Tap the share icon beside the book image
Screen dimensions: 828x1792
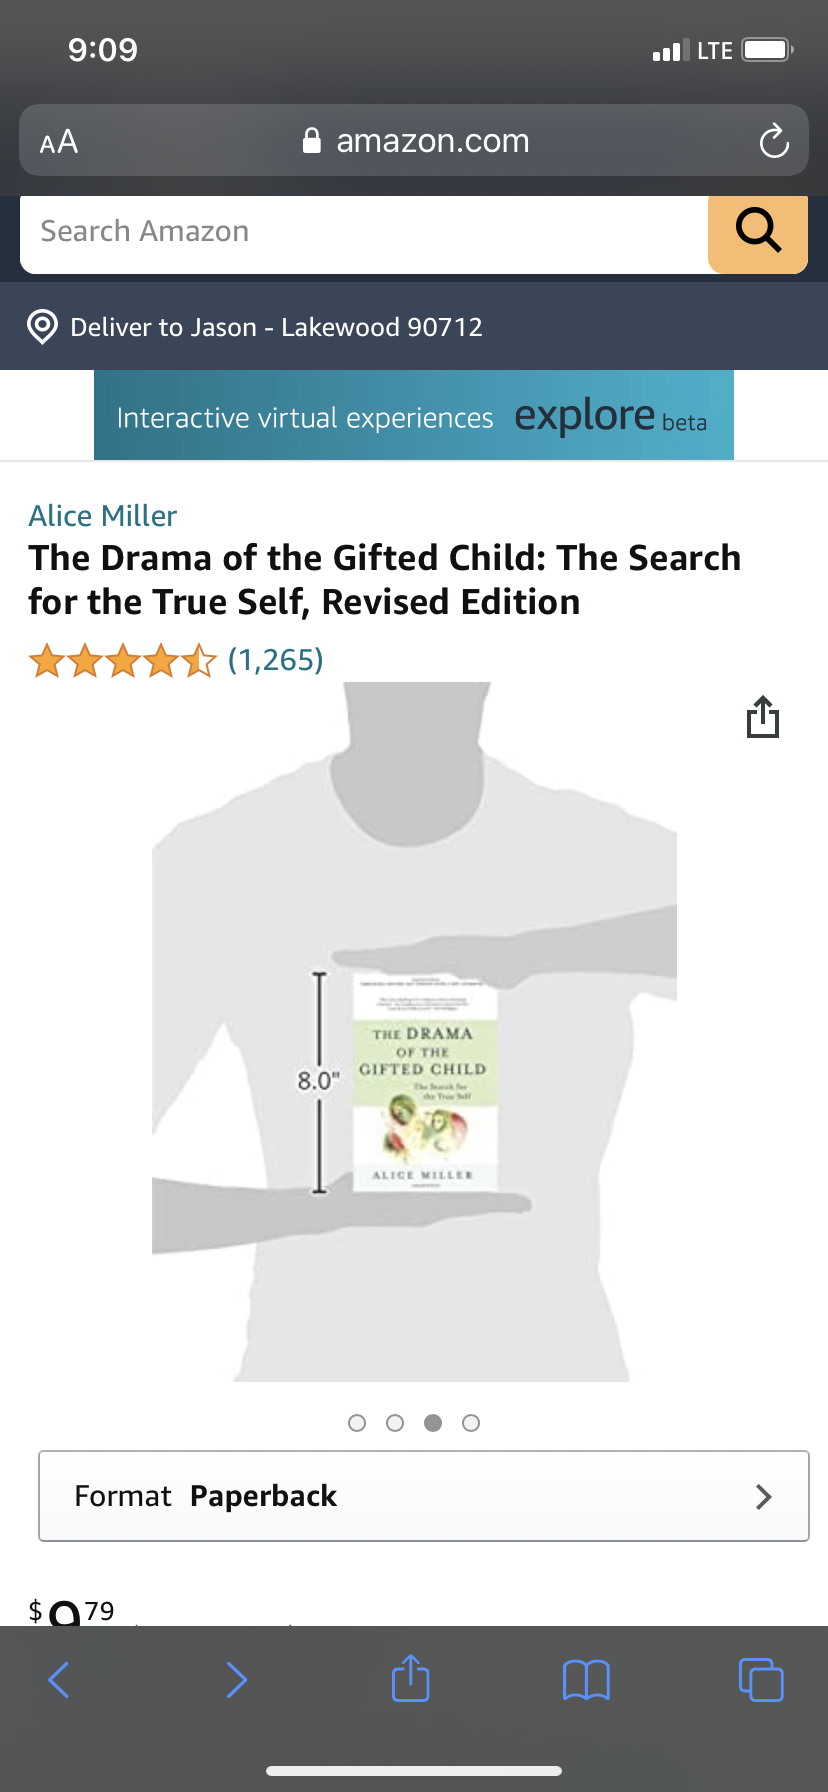763,716
